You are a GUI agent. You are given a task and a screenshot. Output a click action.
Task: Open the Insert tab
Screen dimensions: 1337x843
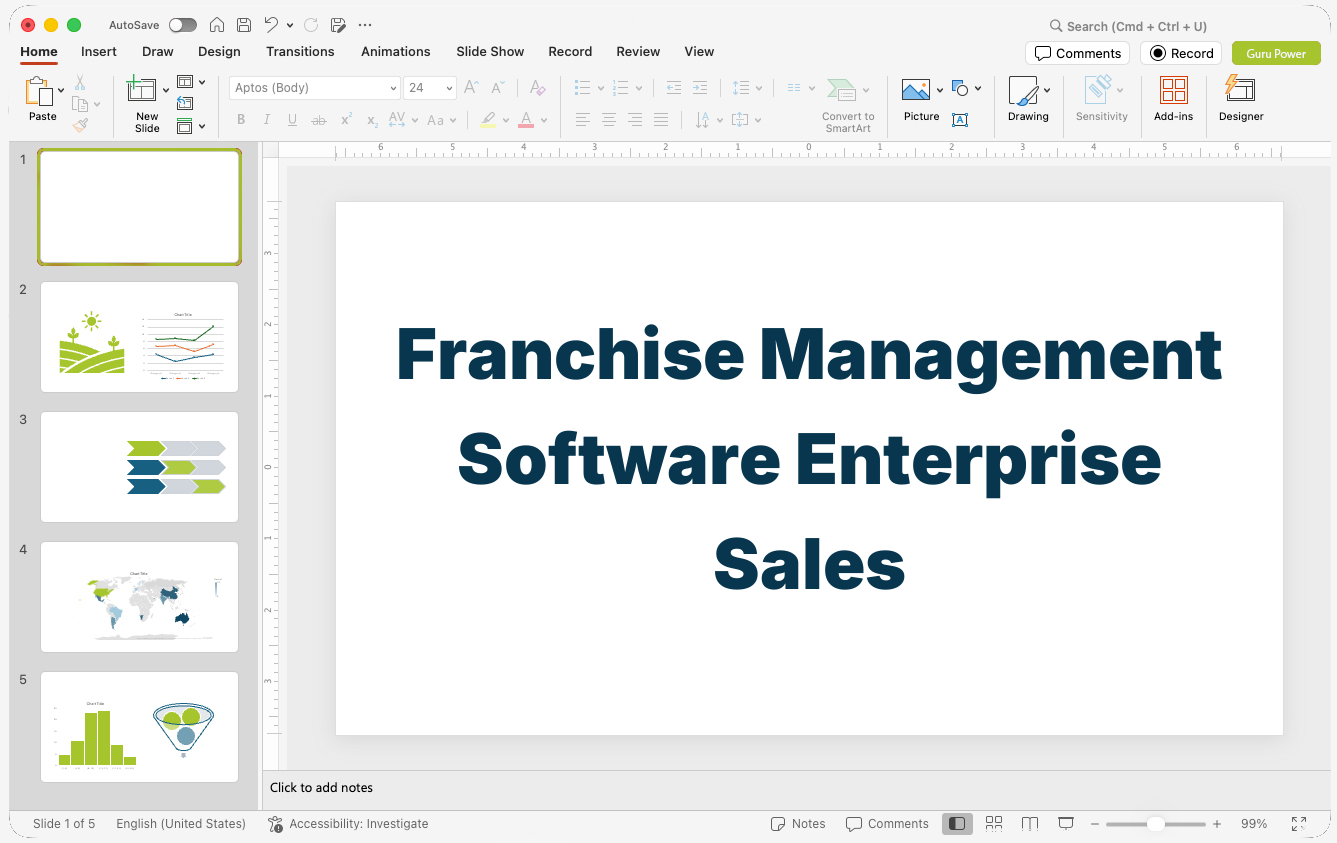pos(99,51)
